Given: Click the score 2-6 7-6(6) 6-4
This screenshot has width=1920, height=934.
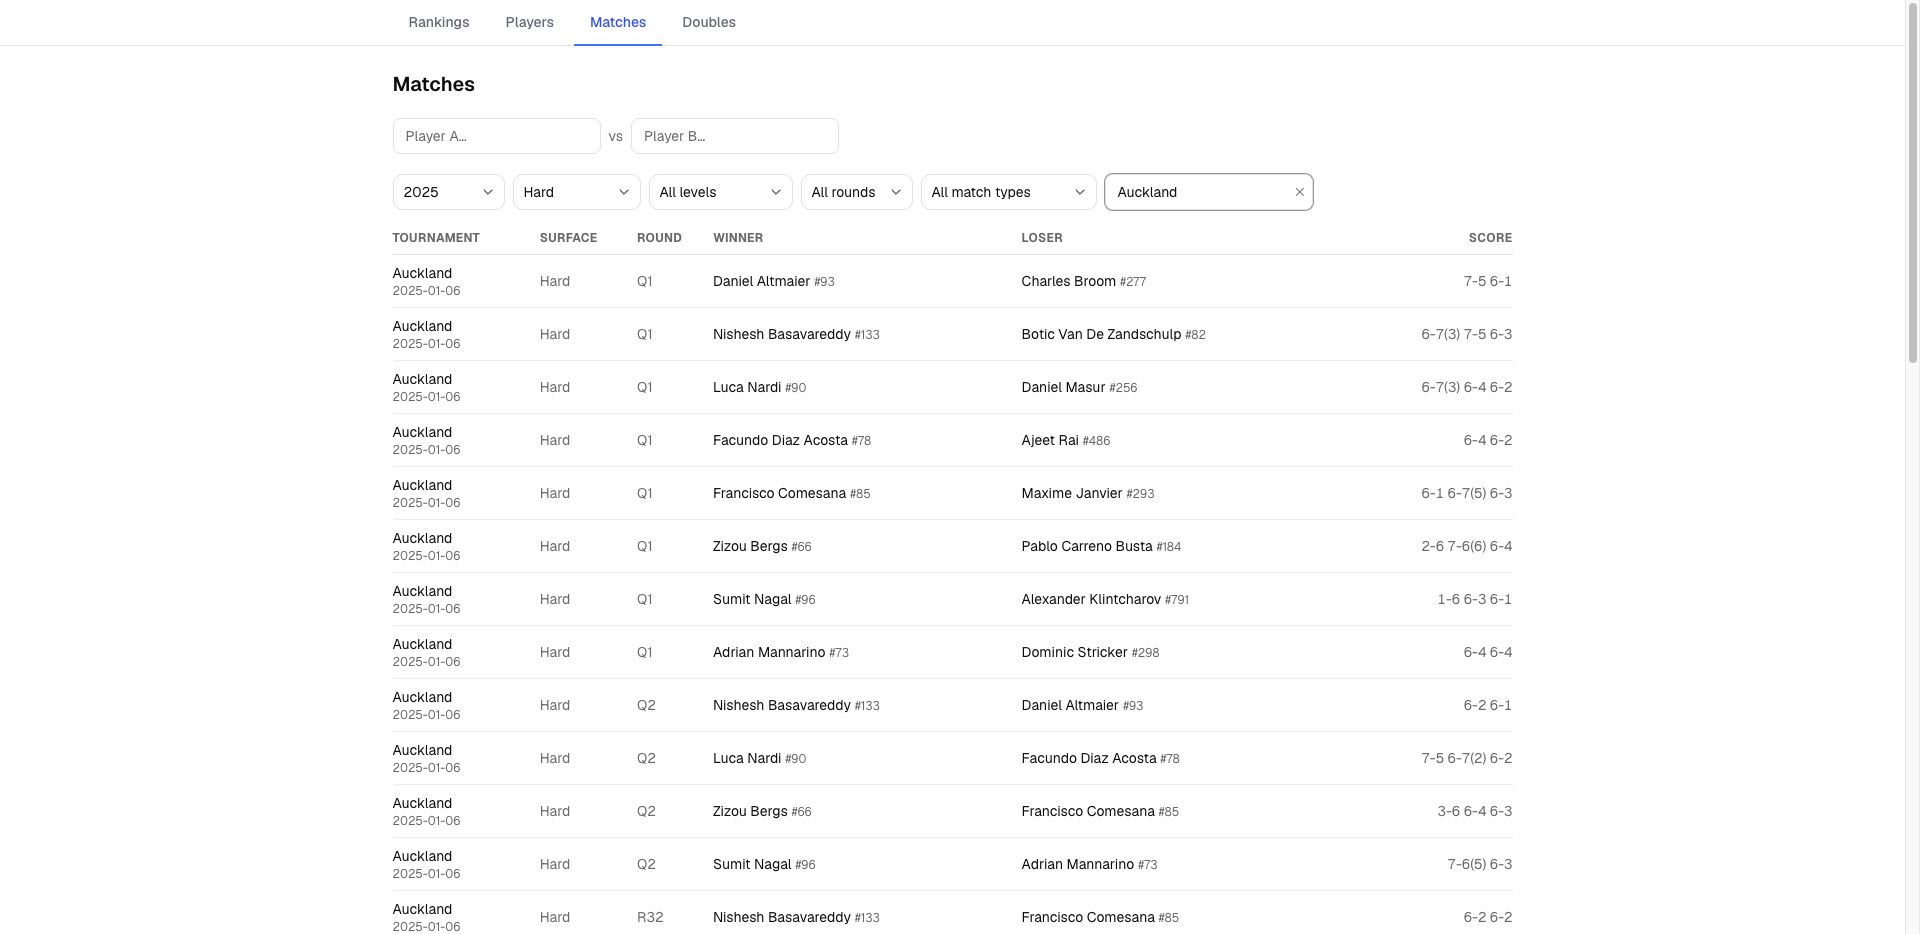Looking at the screenshot, I should [x=1466, y=546].
